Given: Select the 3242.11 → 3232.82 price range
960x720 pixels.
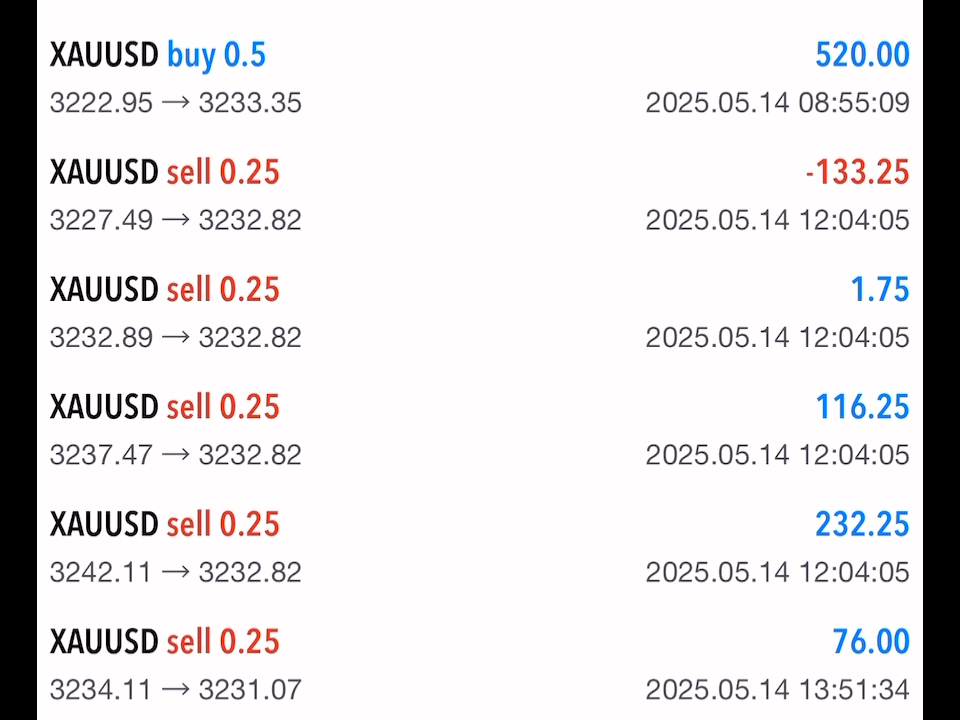Looking at the screenshot, I should click(x=176, y=572).
